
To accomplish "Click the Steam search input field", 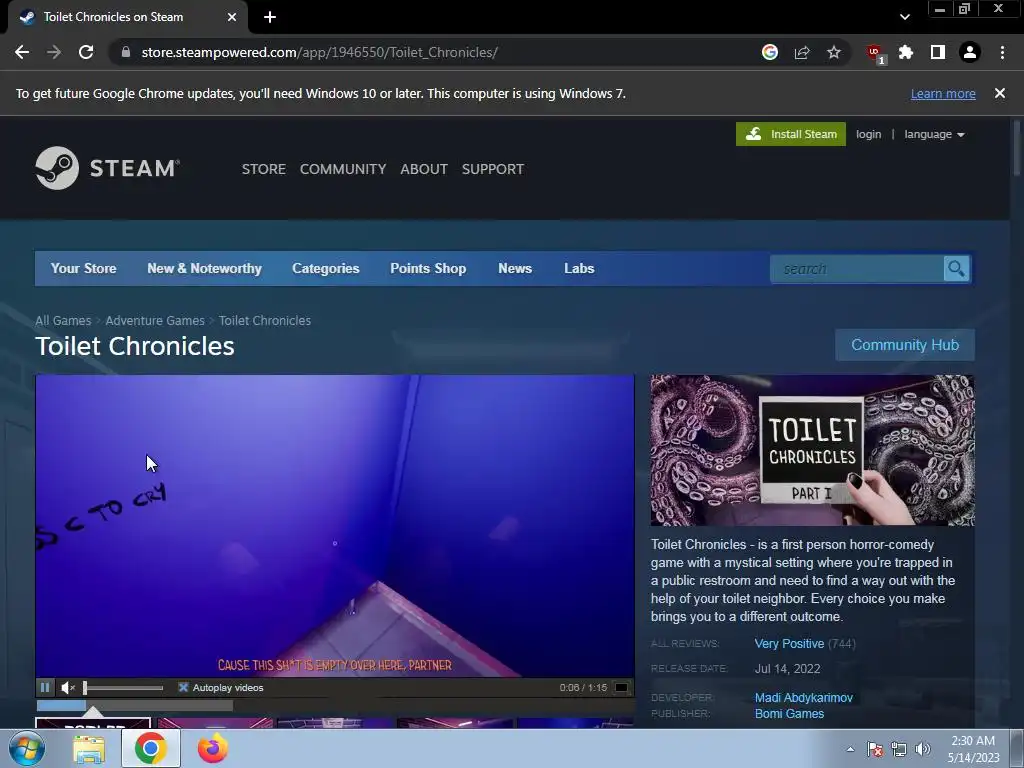I will pyautogui.click(x=857, y=268).
